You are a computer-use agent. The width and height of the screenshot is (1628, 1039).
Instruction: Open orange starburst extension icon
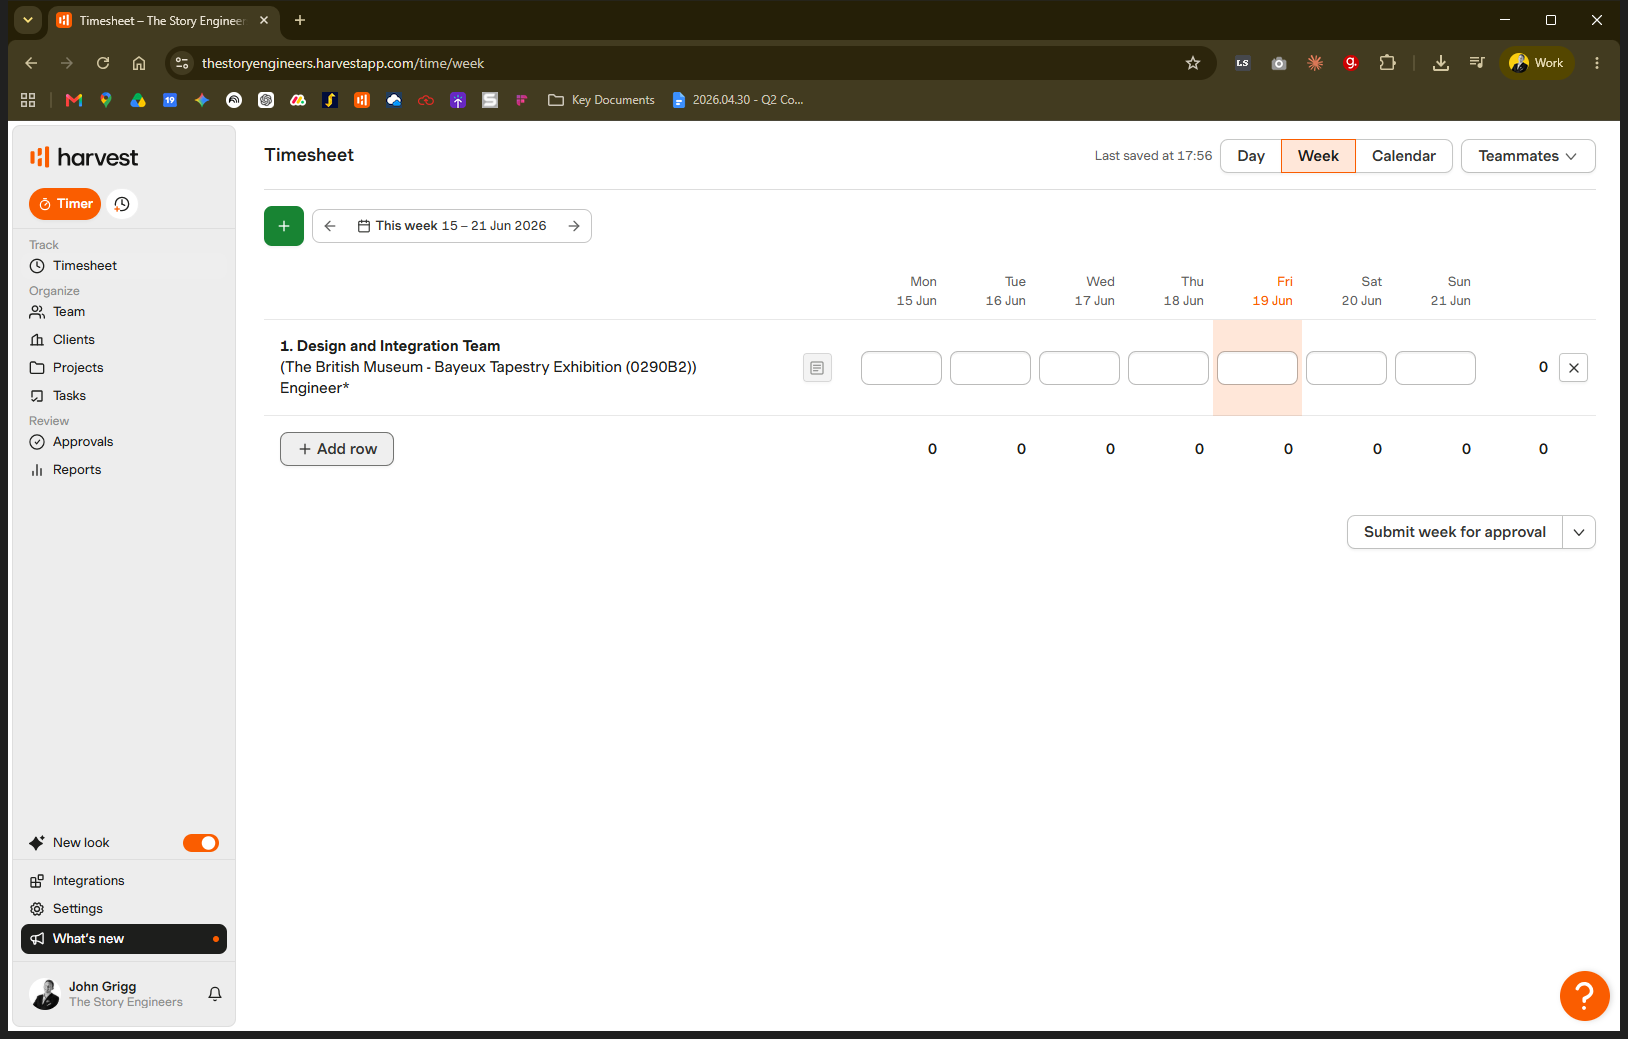click(x=1315, y=63)
